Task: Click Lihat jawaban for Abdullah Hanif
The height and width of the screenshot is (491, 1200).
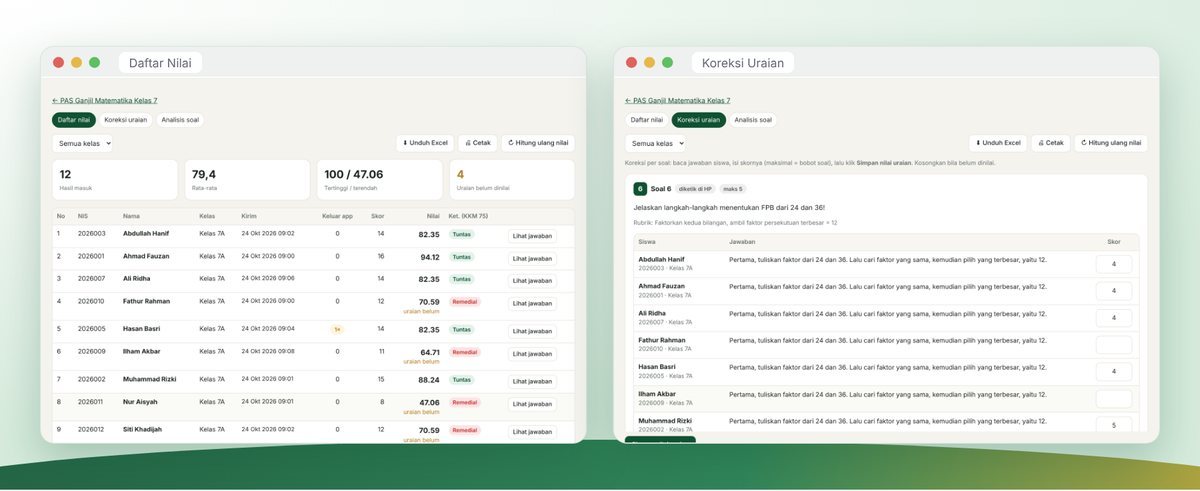Action: (532, 236)
